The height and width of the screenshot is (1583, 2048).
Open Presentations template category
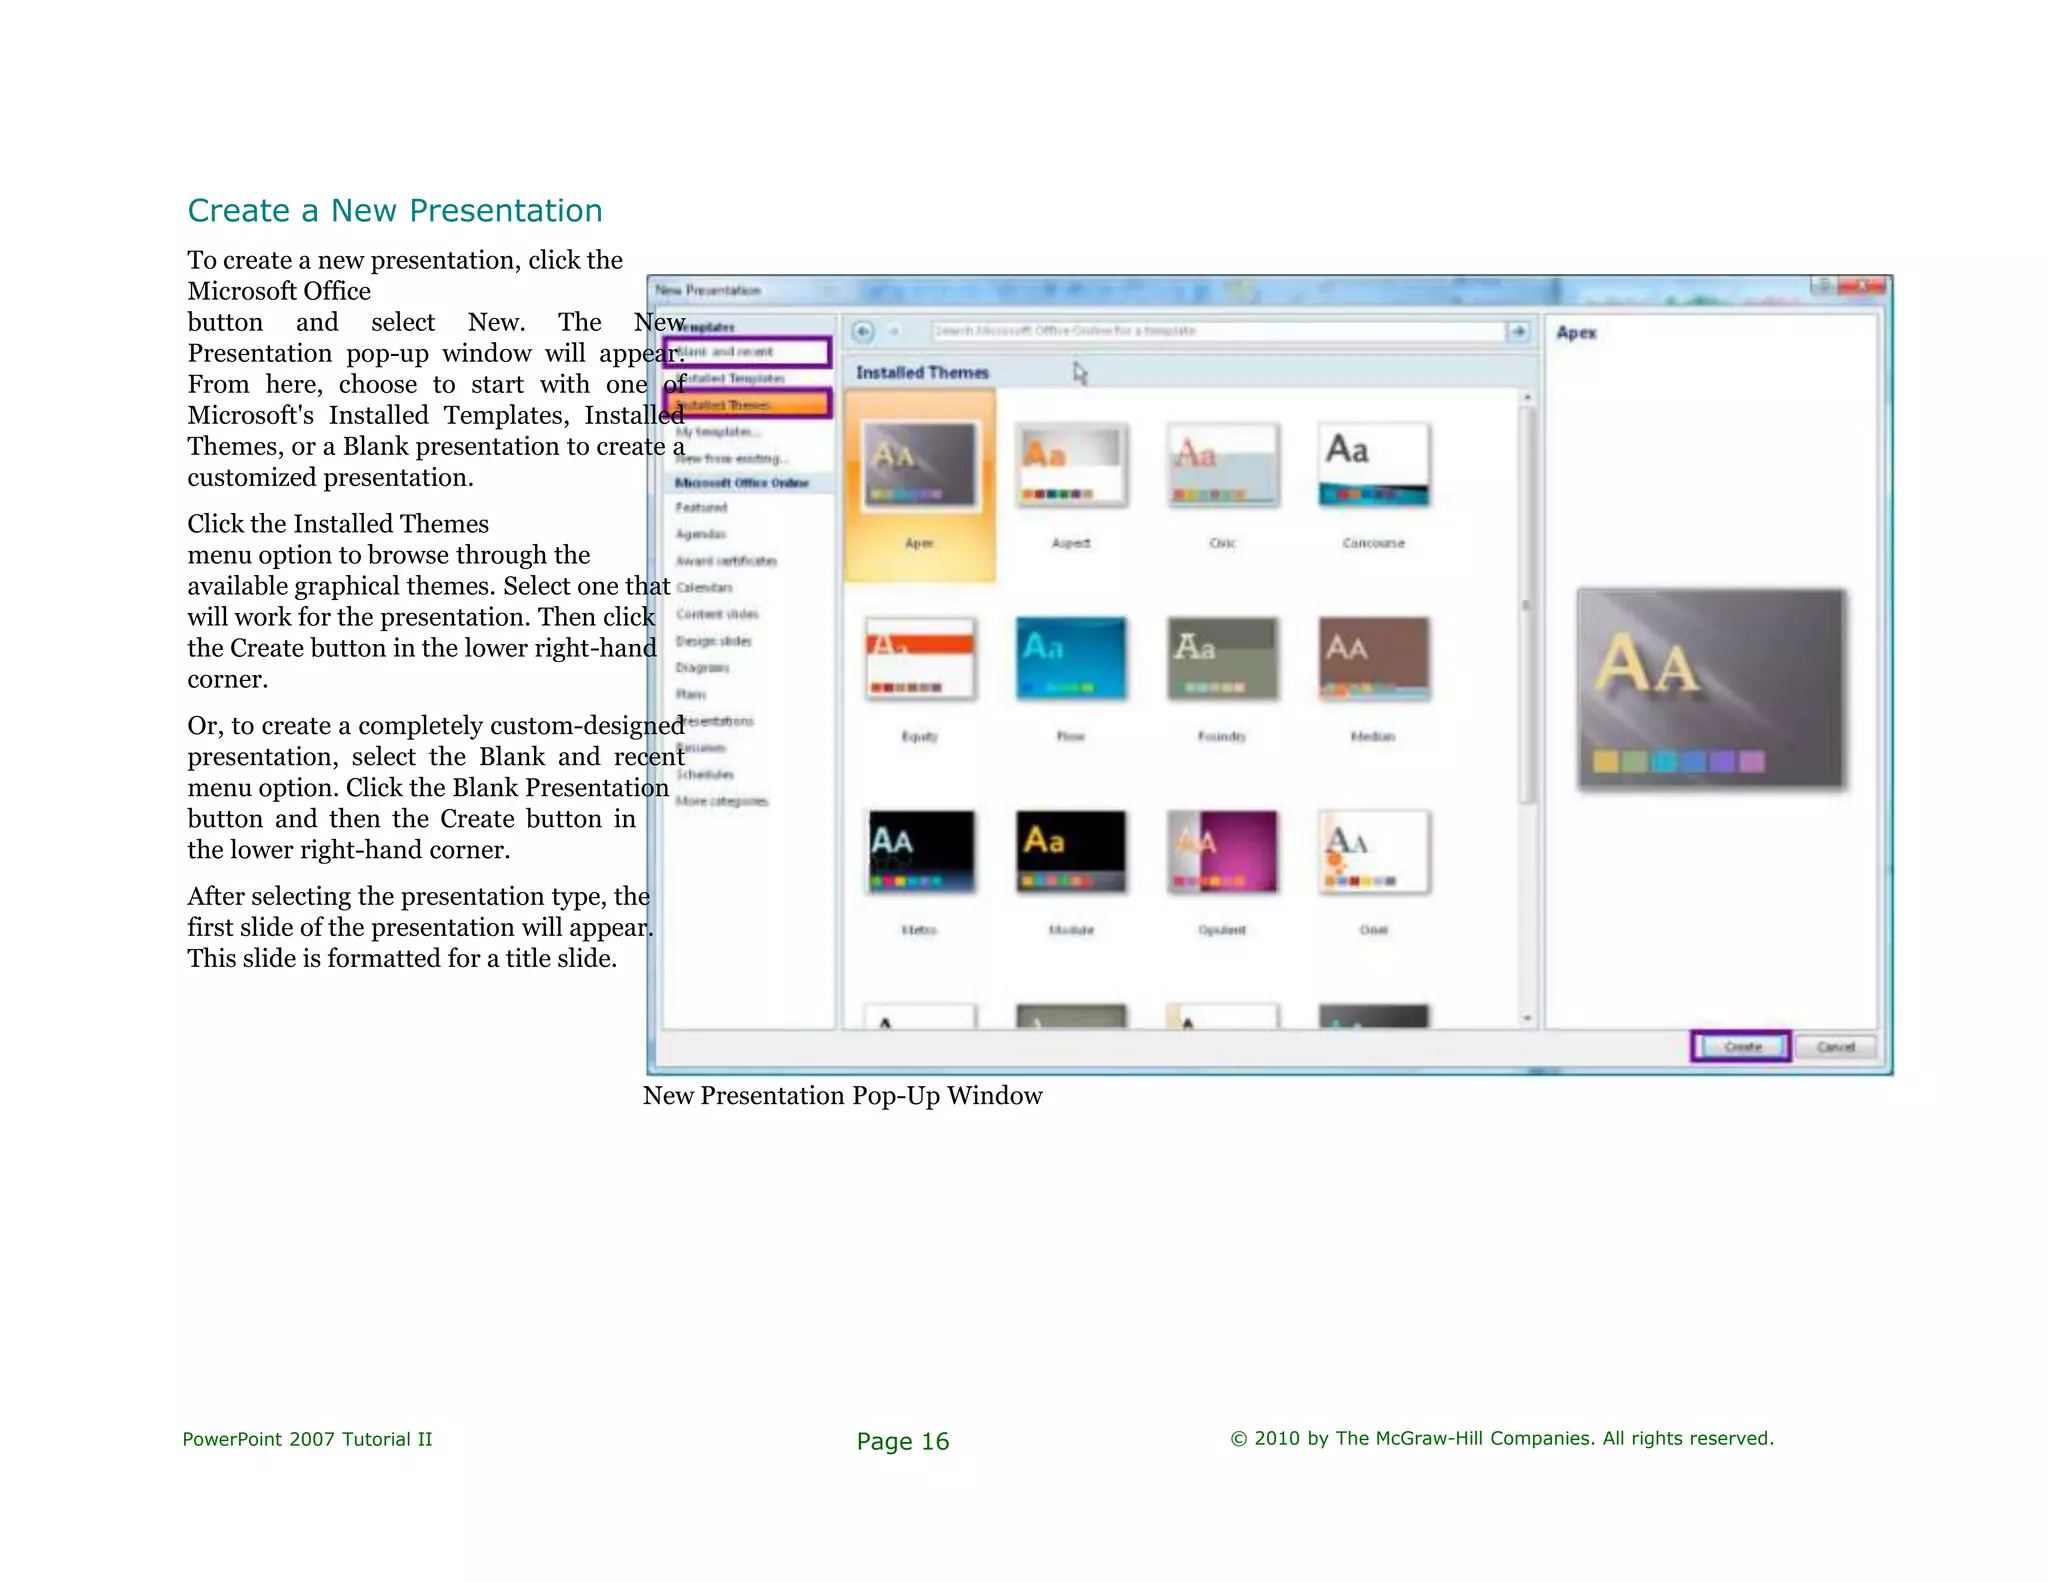715,721
